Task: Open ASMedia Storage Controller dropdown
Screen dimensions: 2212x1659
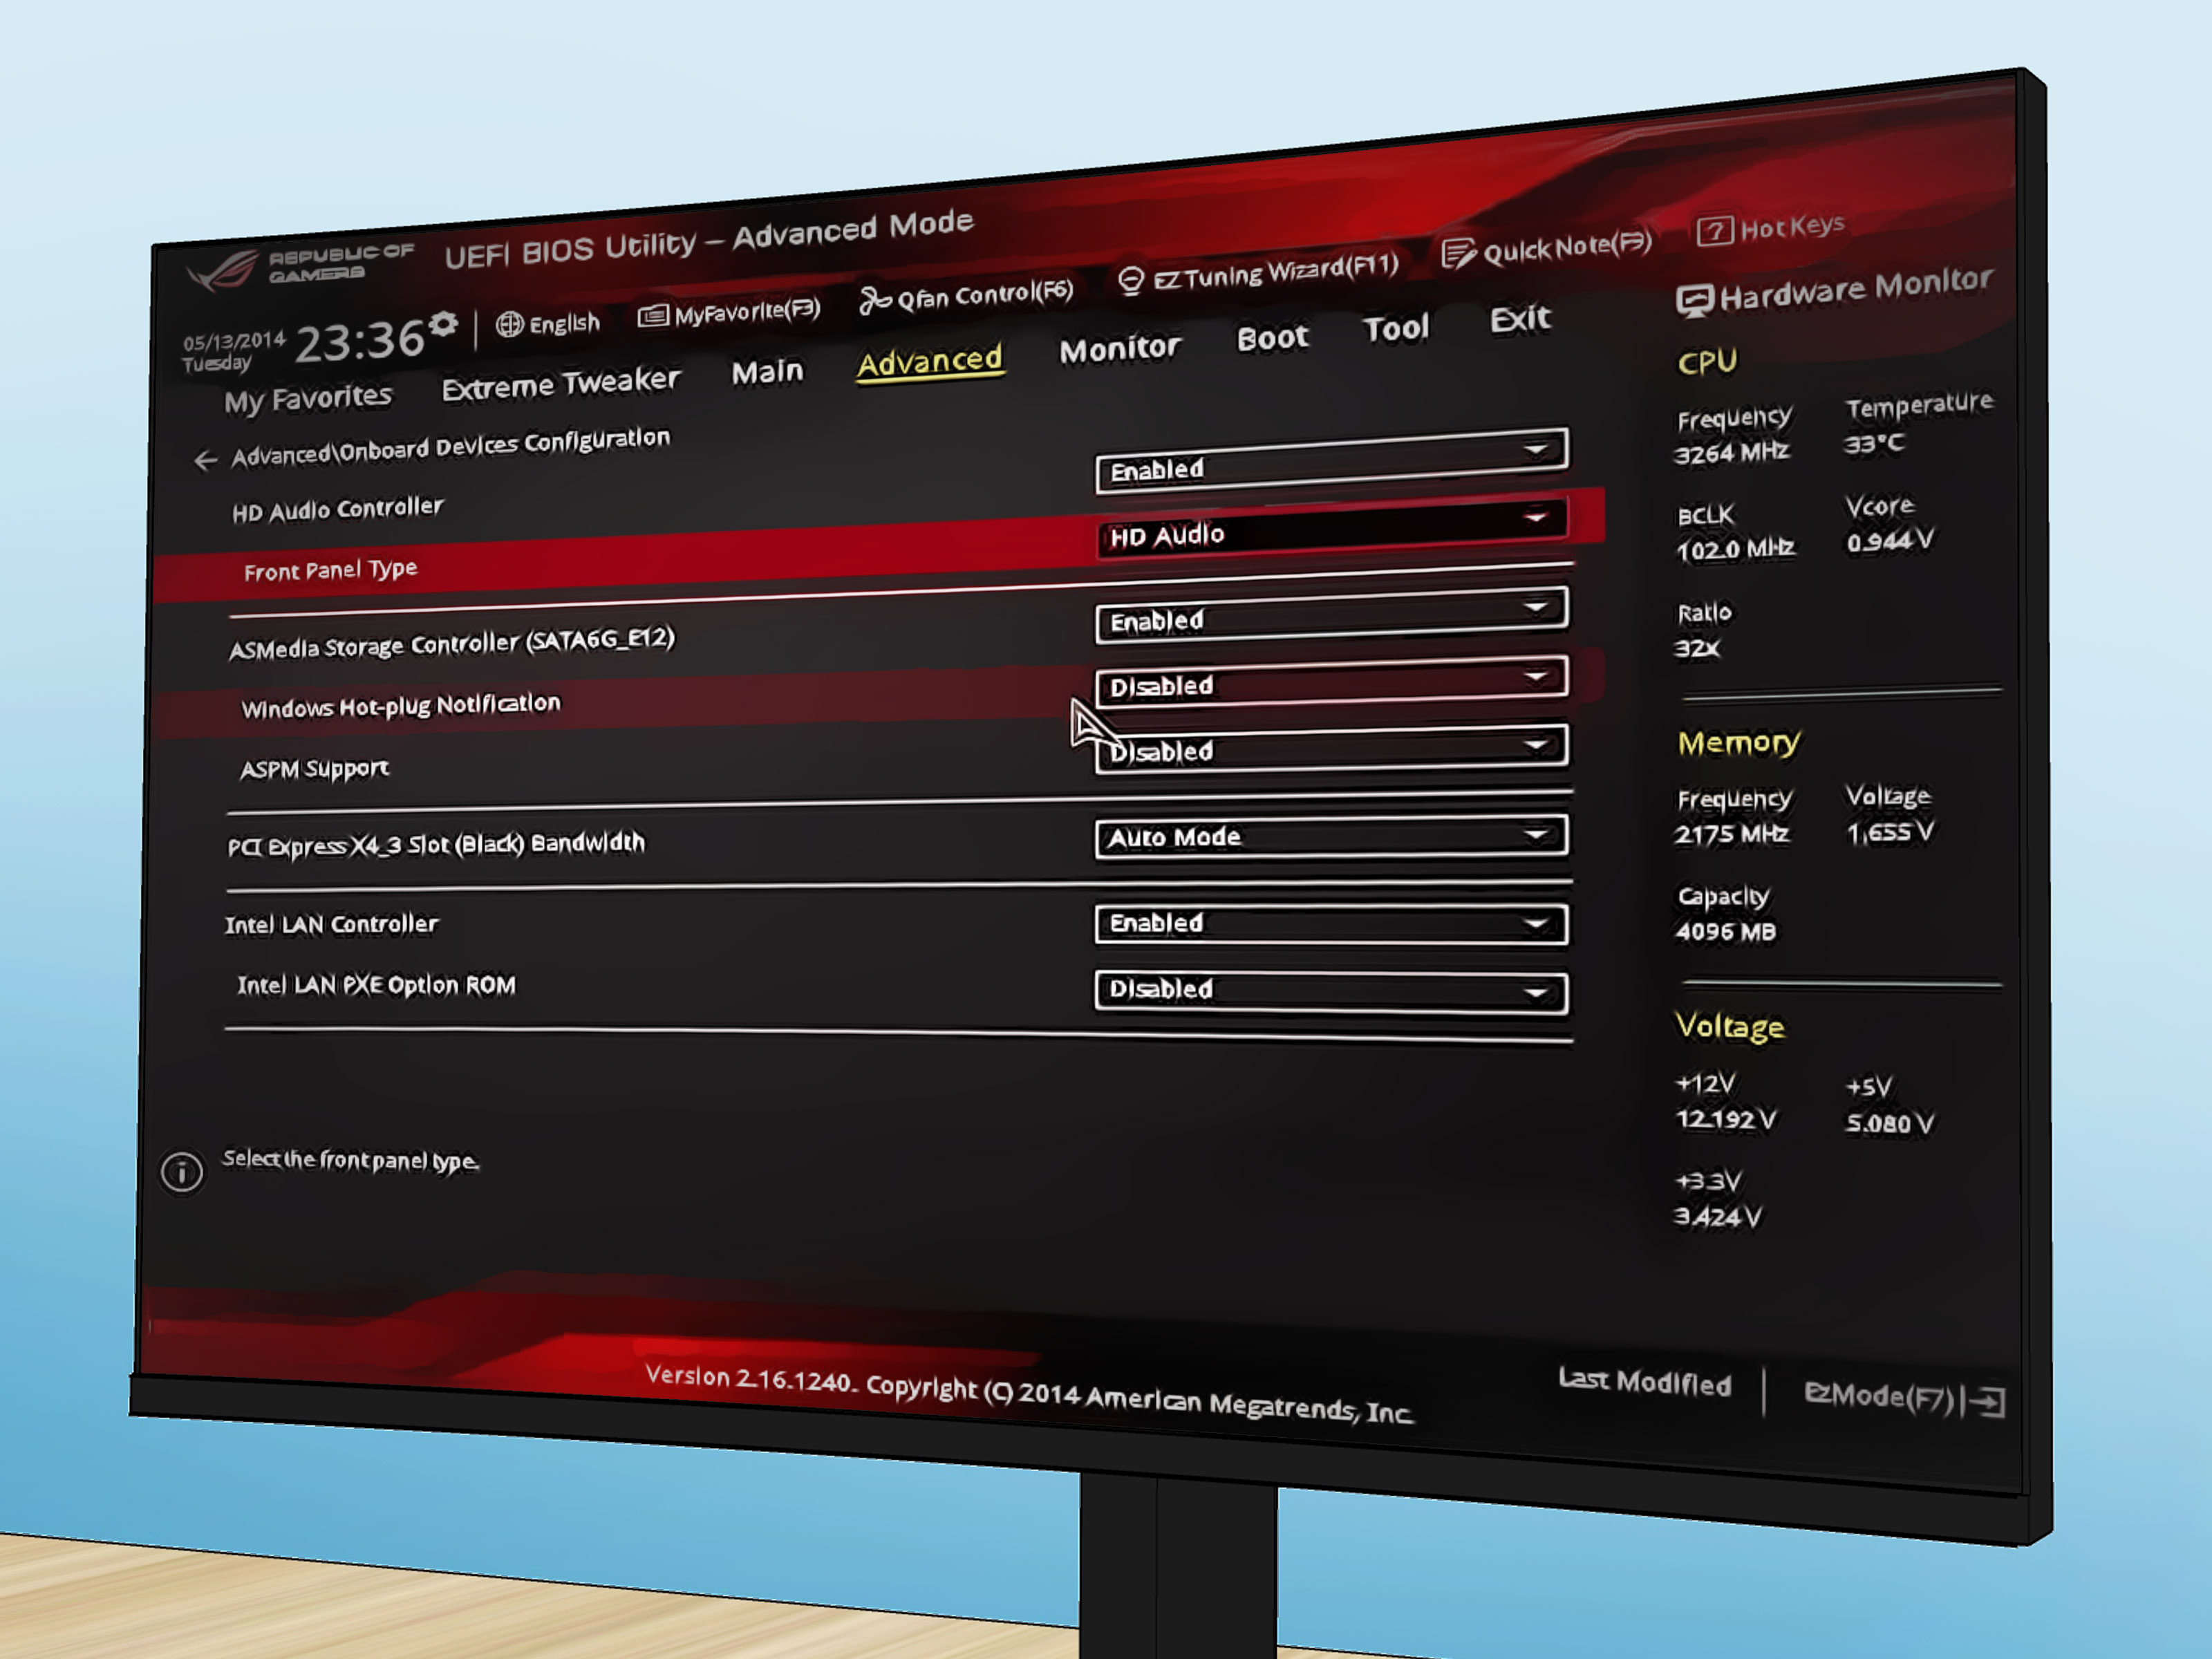Action: tap(1330, 615)
